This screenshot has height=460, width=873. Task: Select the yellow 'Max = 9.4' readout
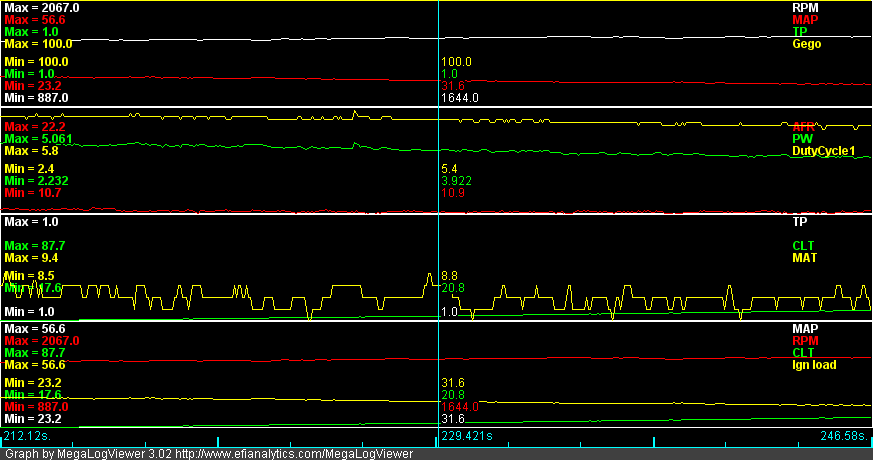(31, 258)
